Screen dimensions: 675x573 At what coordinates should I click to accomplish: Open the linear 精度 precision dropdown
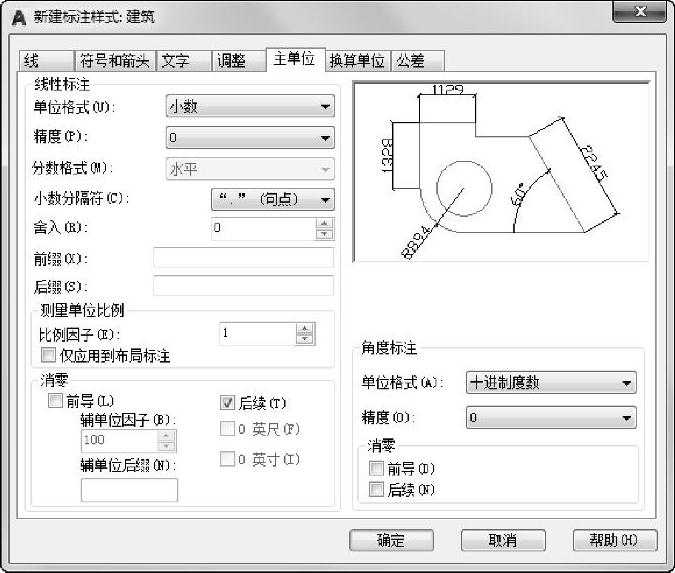click(x=250, y=138)
